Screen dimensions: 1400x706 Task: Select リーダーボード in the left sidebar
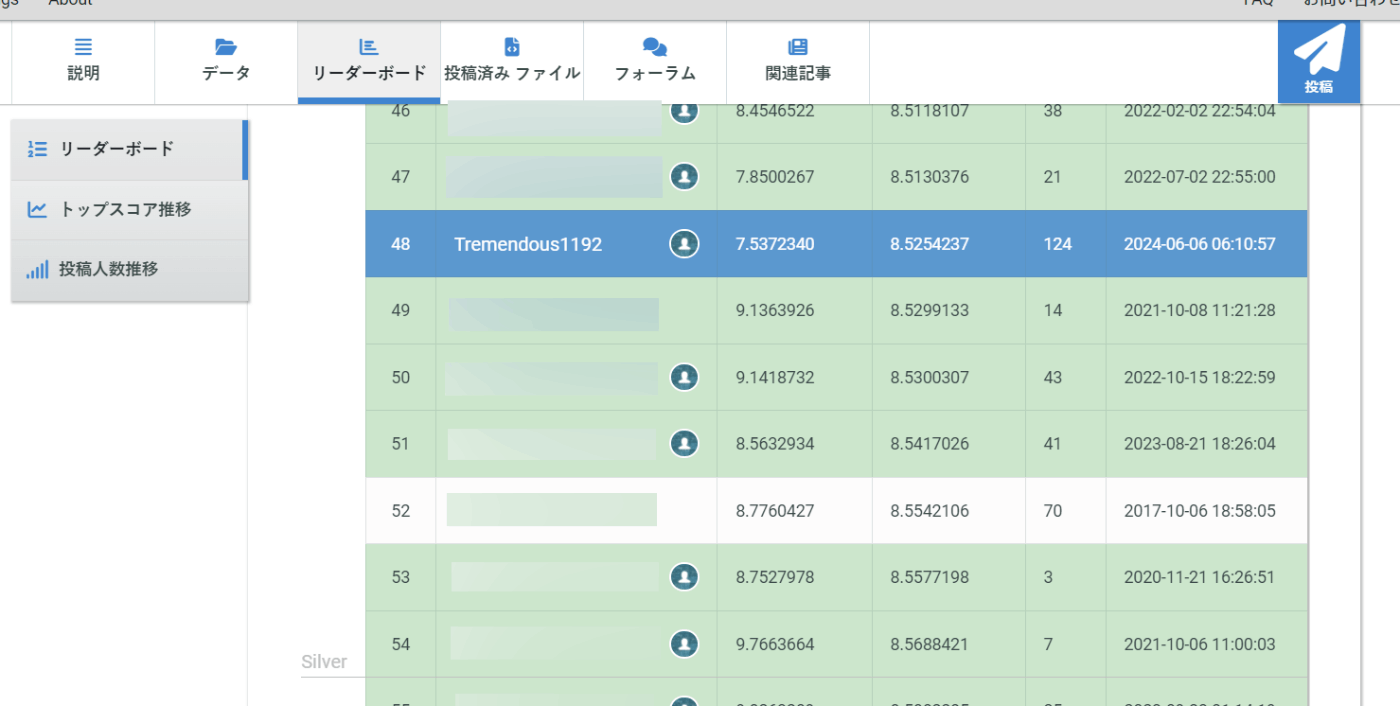[x=129, y=149]
